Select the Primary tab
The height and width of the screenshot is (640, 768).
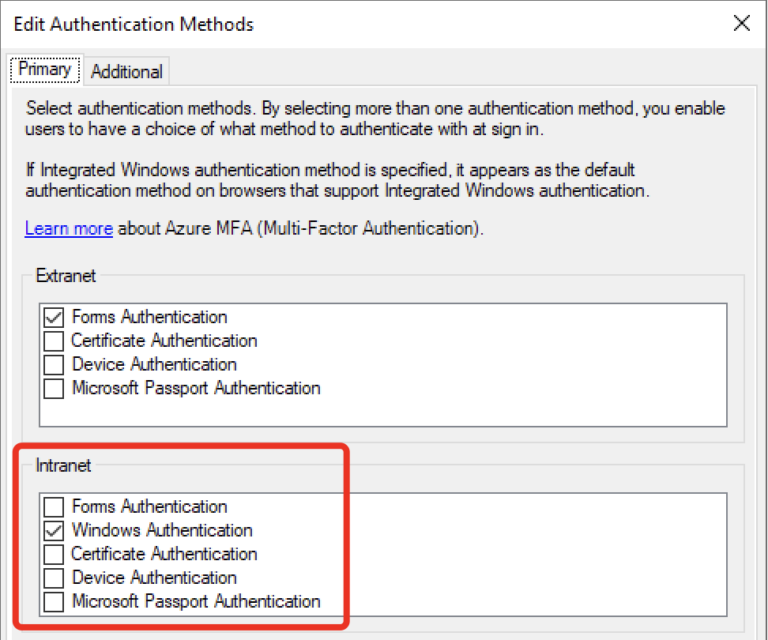(45, 69)
